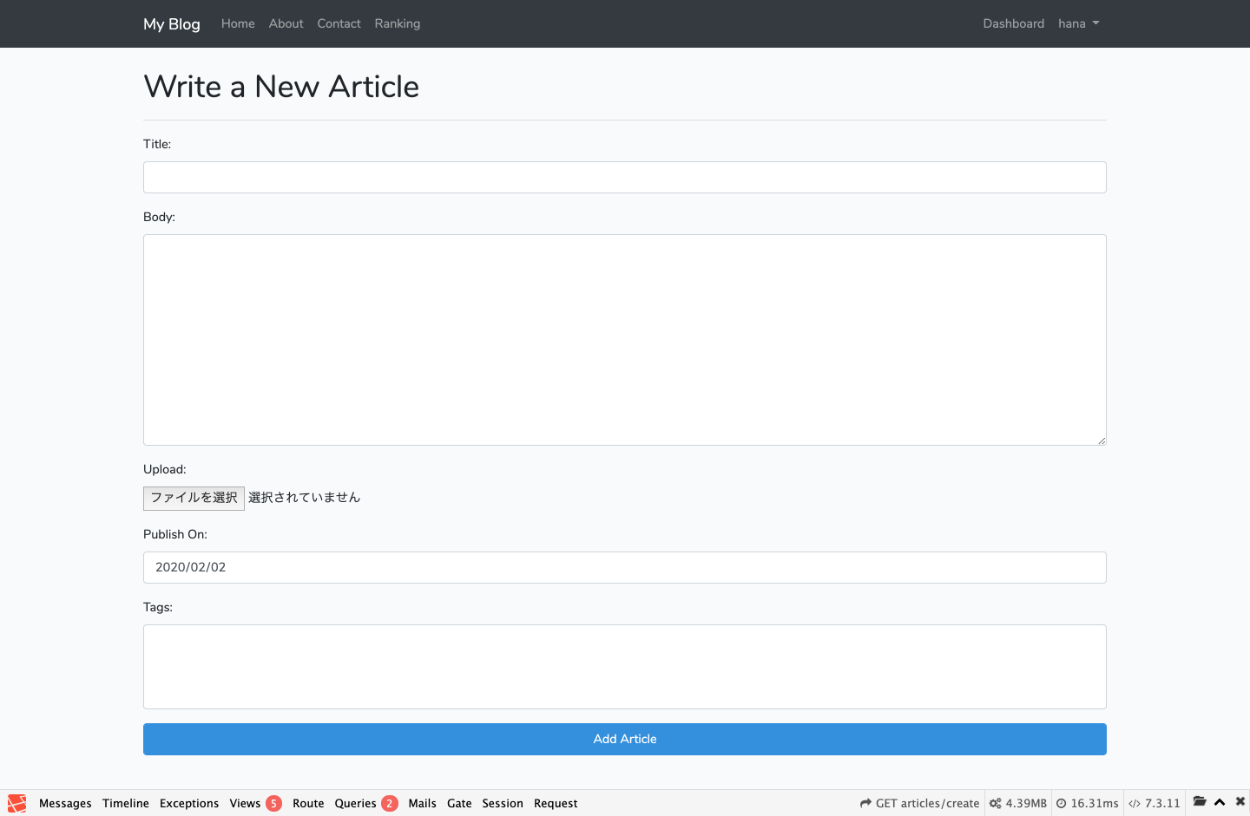This screenshot has width=1250, height=816.
Task: Minimize debugbar with the up chevron
Action: (x=1220, y=803)
